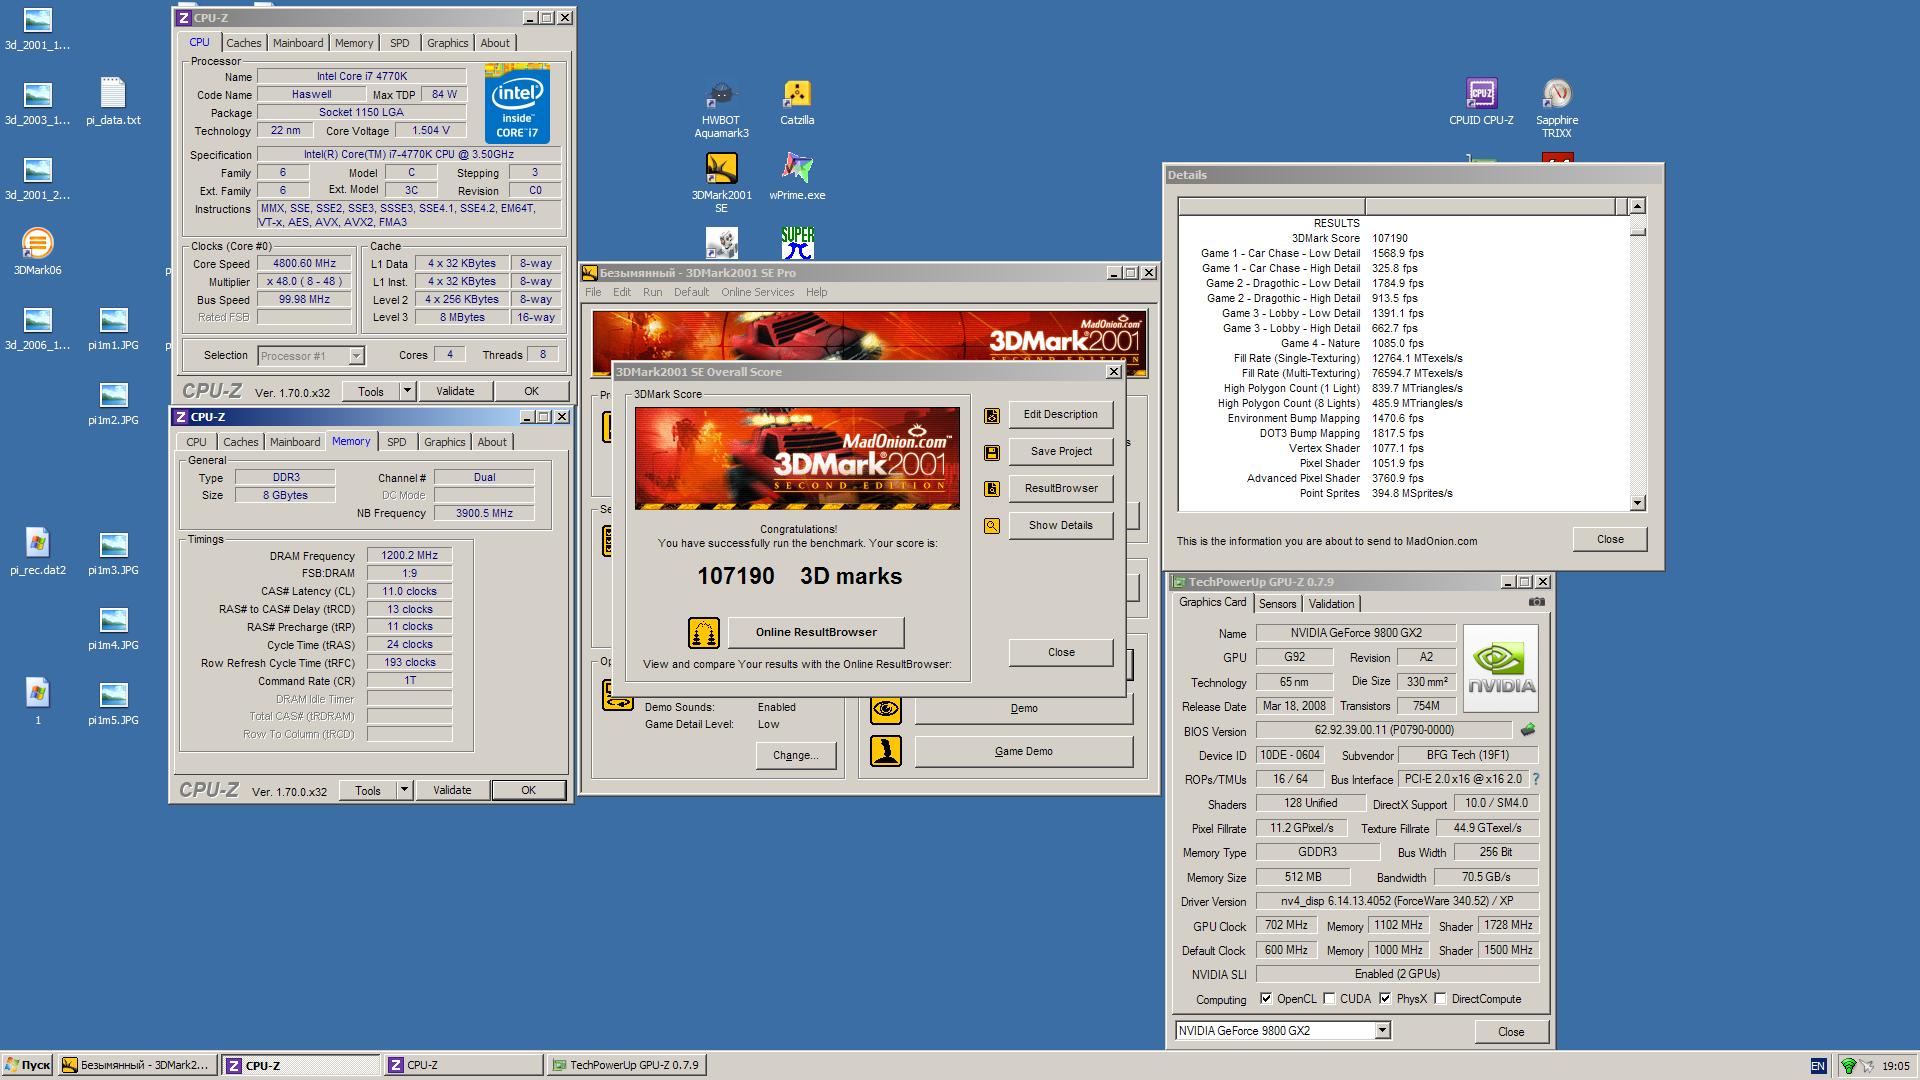Open Help menu in 3DMark2001
The height and width of the screenshot is (1080, 1920).
(816, 293)
